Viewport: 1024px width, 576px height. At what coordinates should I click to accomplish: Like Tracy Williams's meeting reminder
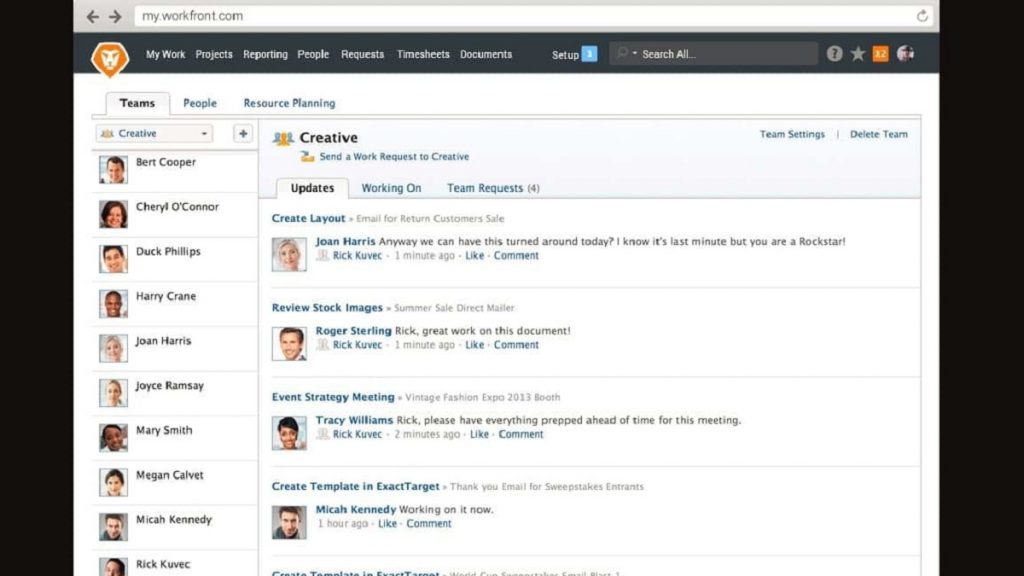(479, 434)
